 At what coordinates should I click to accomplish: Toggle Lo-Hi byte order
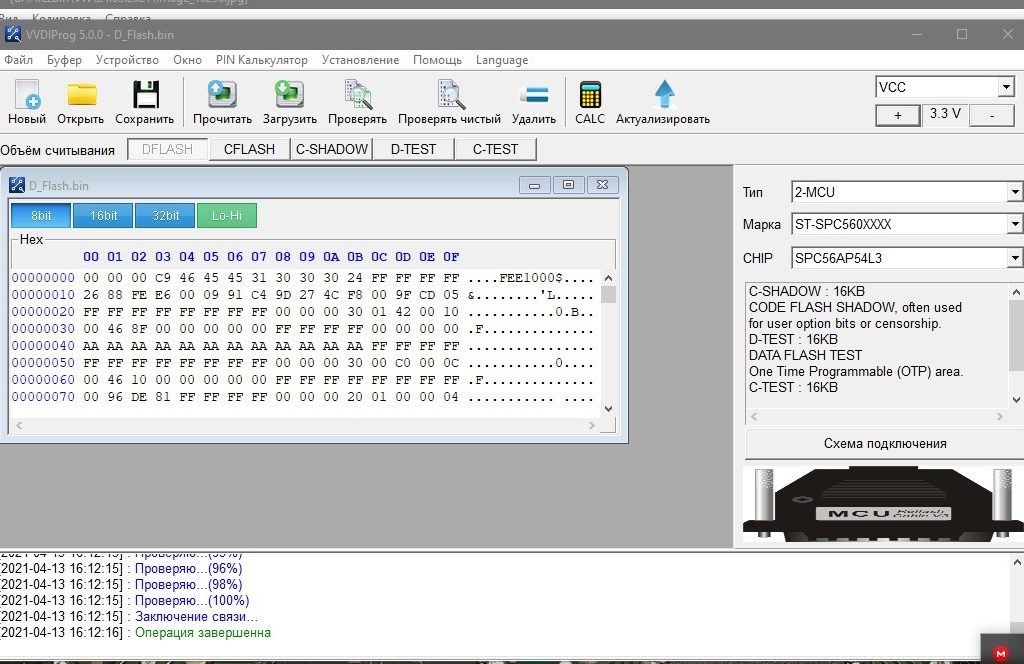(x=227, y=215)
